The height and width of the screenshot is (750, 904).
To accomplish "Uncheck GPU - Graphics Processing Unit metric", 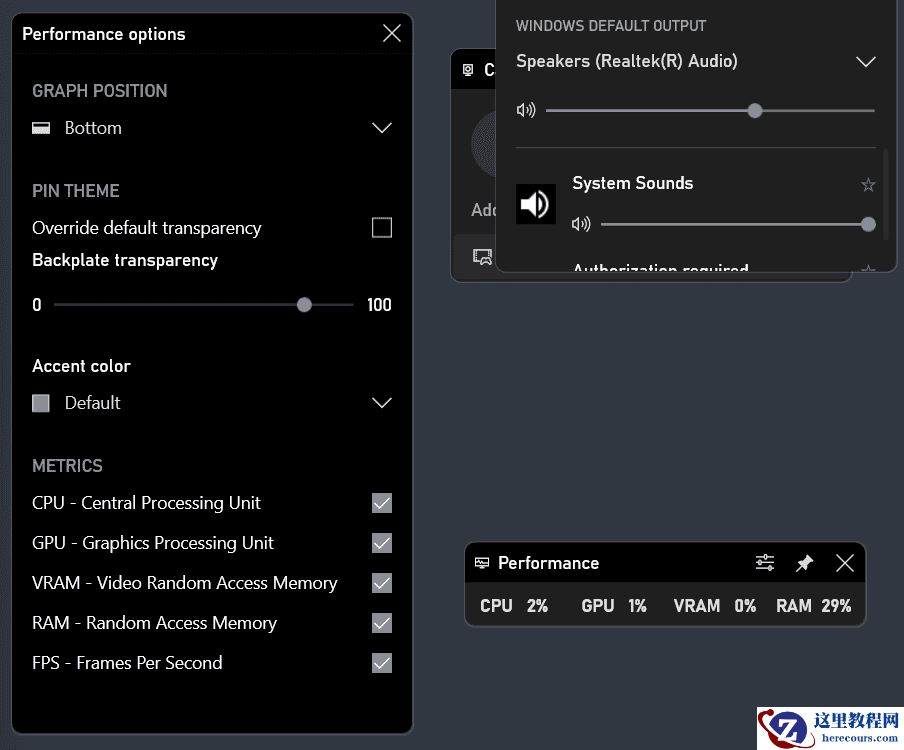I will (382, 543).
